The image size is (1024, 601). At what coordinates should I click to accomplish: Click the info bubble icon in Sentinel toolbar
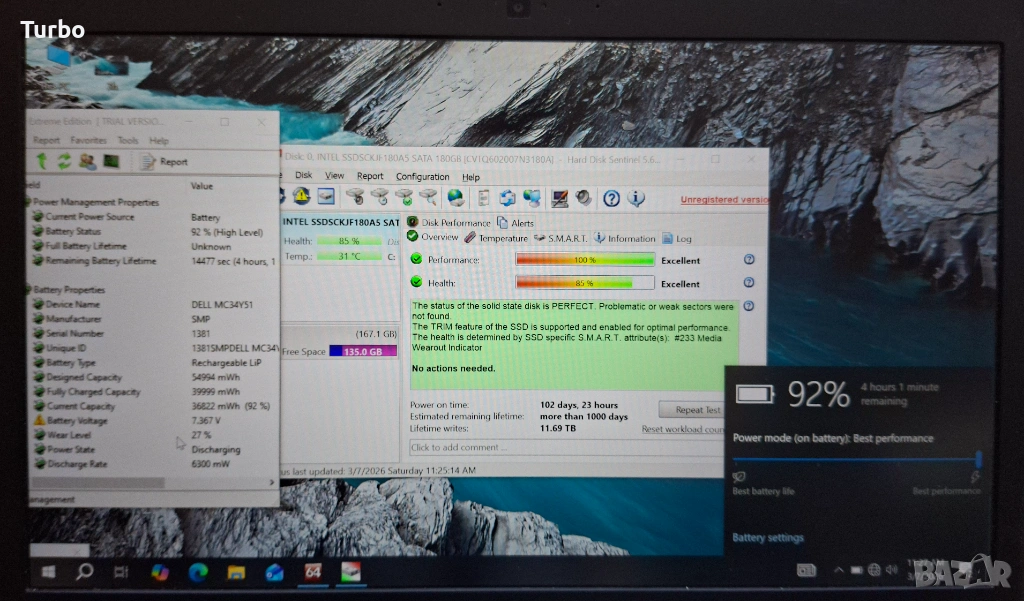635,198
